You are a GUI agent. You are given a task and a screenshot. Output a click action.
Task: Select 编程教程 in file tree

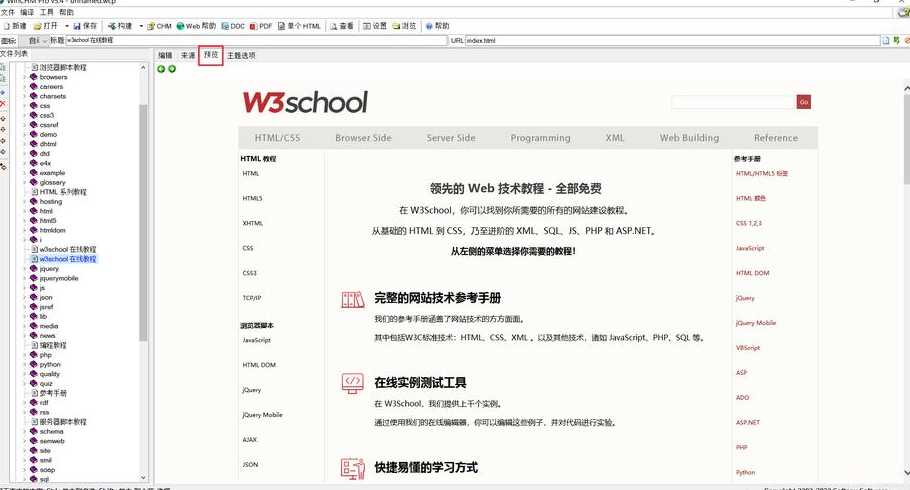coord(53,345)
